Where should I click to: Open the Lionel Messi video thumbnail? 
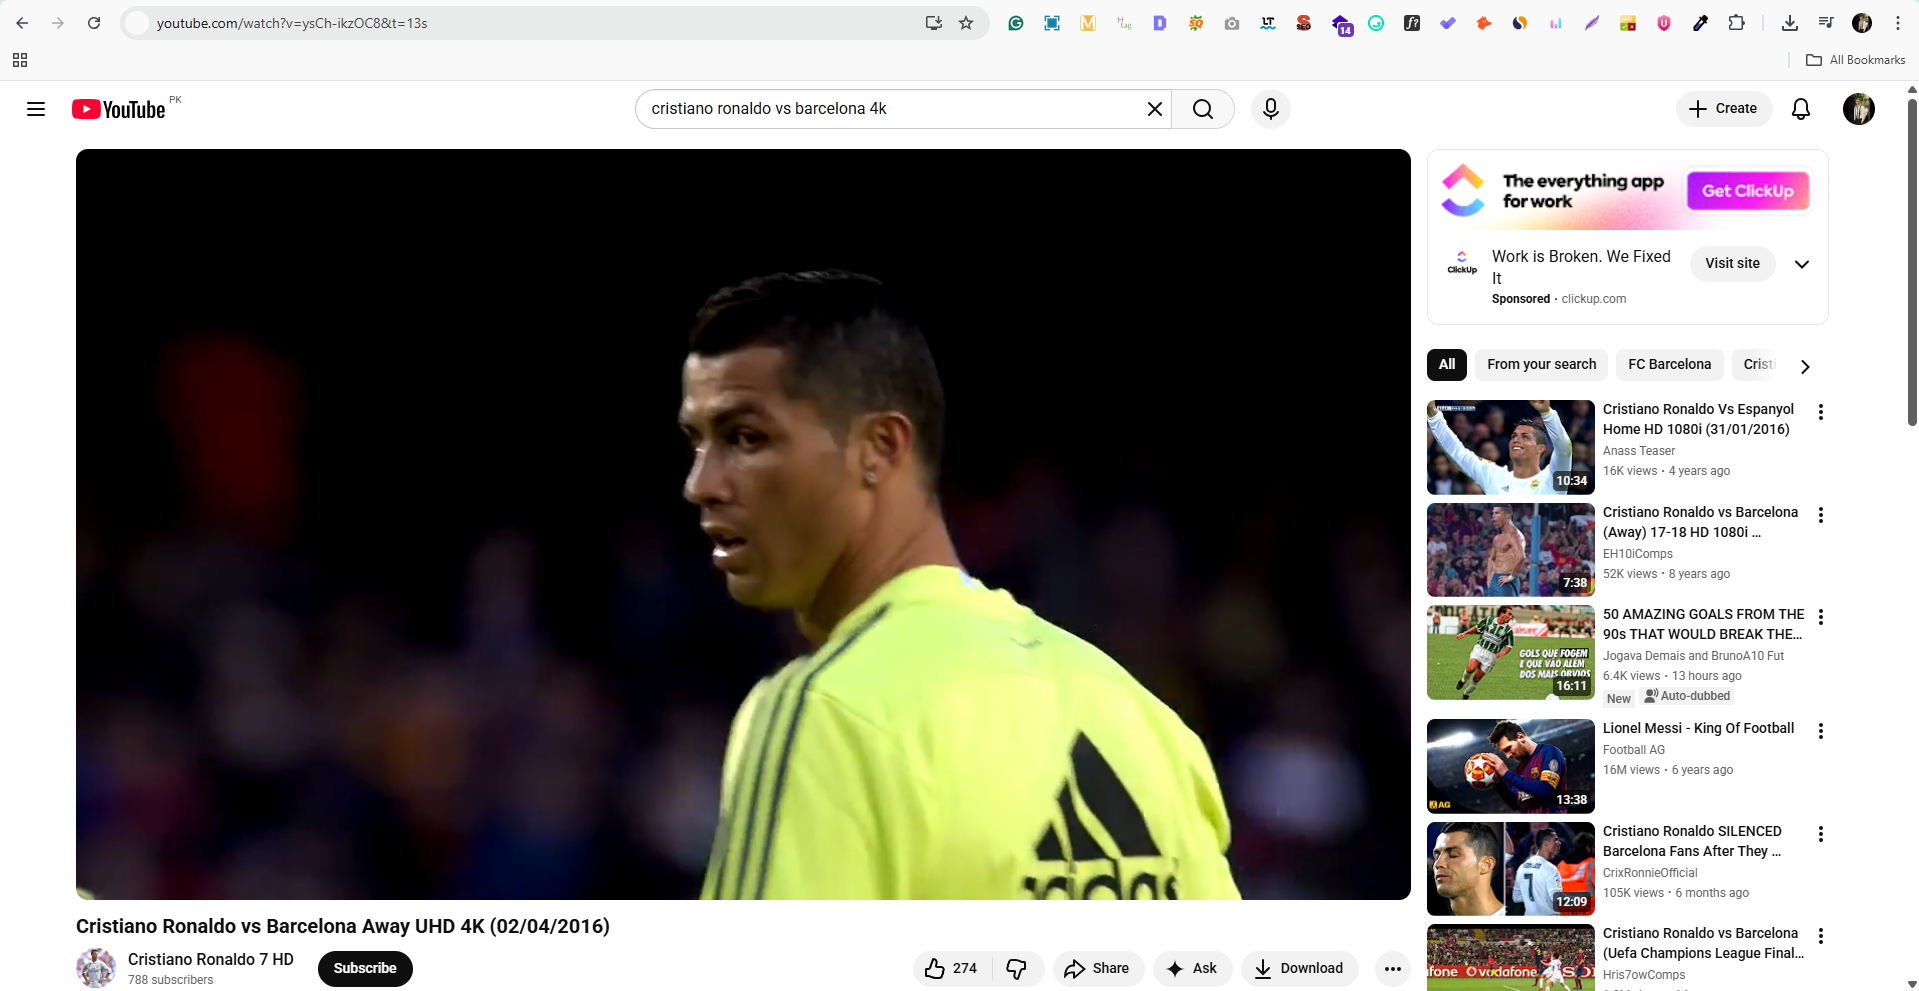1509,766
